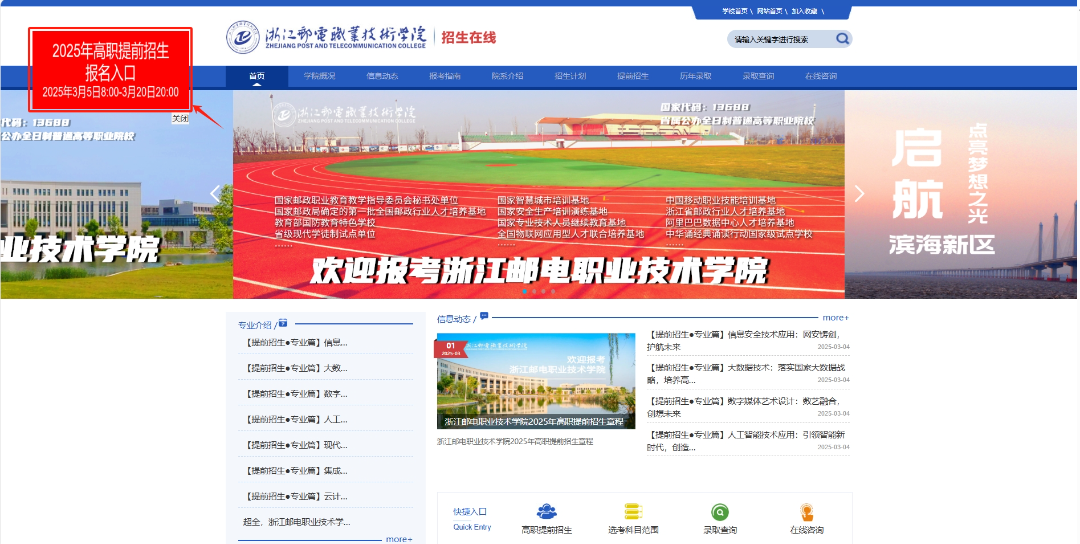The height and width of the screenshot is (544, 1080).
Task: Click the college logo emblem
Action: click(244, 38)
